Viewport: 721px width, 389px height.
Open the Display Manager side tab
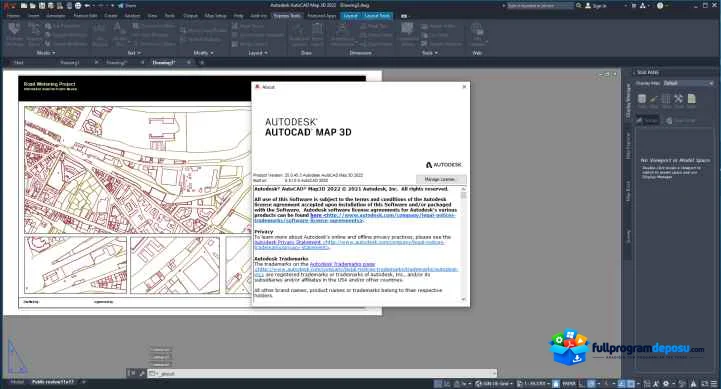coord(628,102)
